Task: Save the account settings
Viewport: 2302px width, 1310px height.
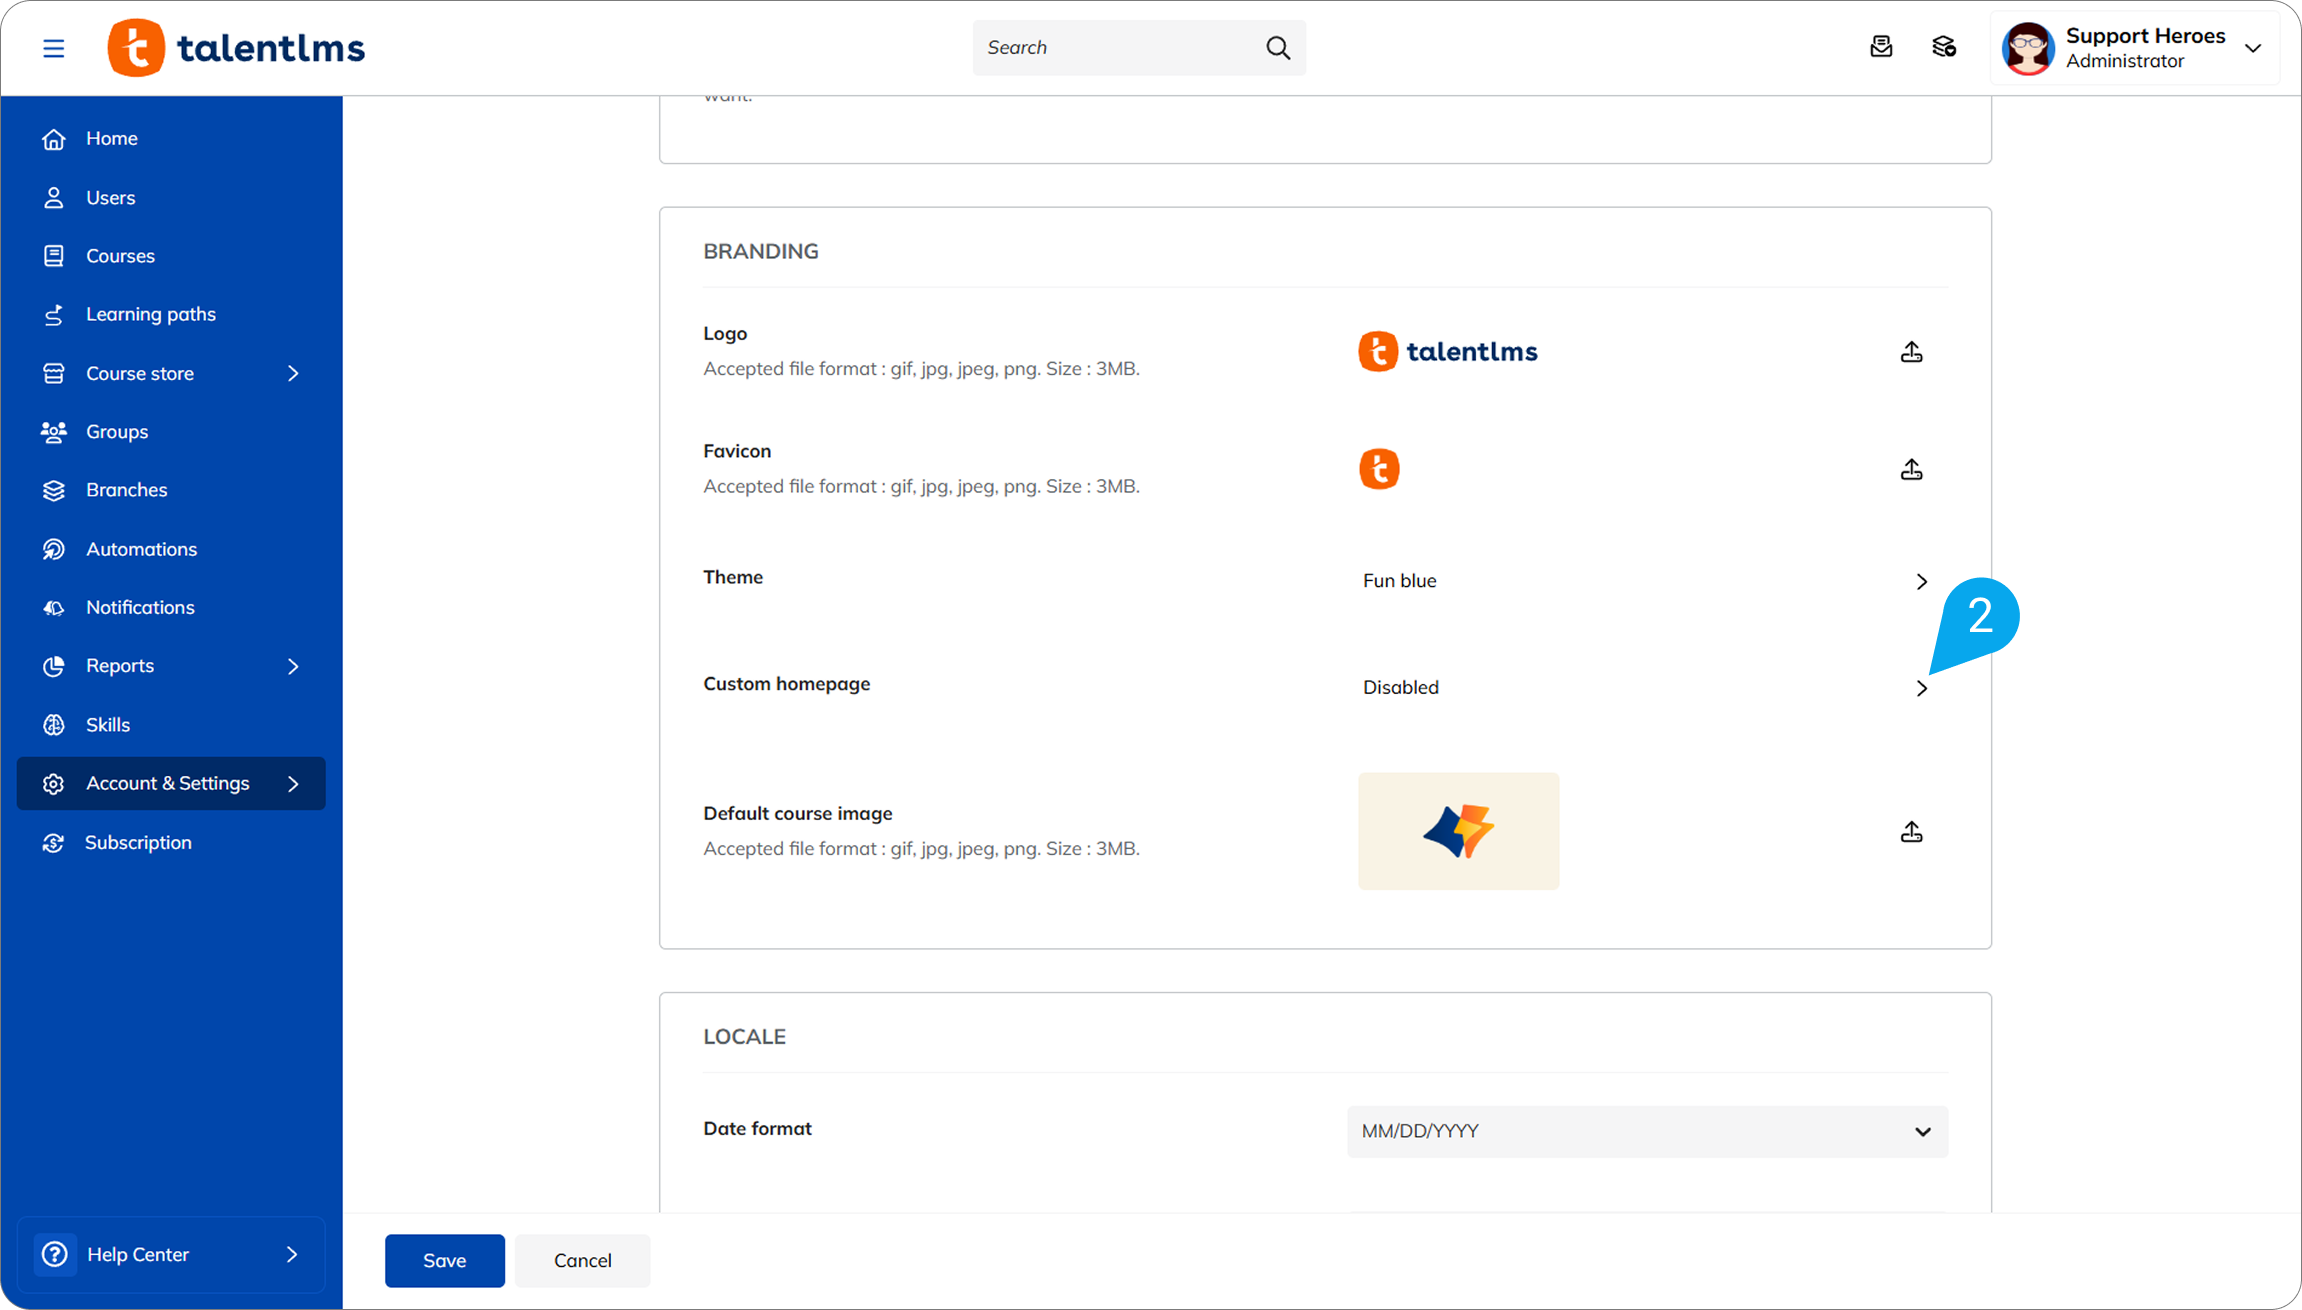Action: [x=444, y=1260]
